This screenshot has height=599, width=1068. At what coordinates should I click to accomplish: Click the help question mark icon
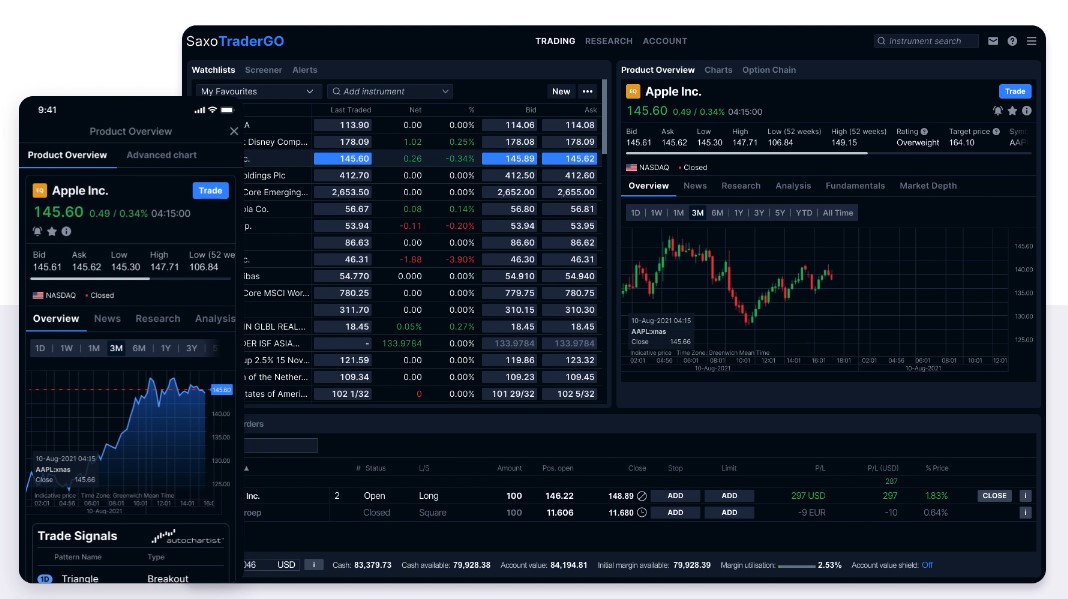(x=1012, y=41)
